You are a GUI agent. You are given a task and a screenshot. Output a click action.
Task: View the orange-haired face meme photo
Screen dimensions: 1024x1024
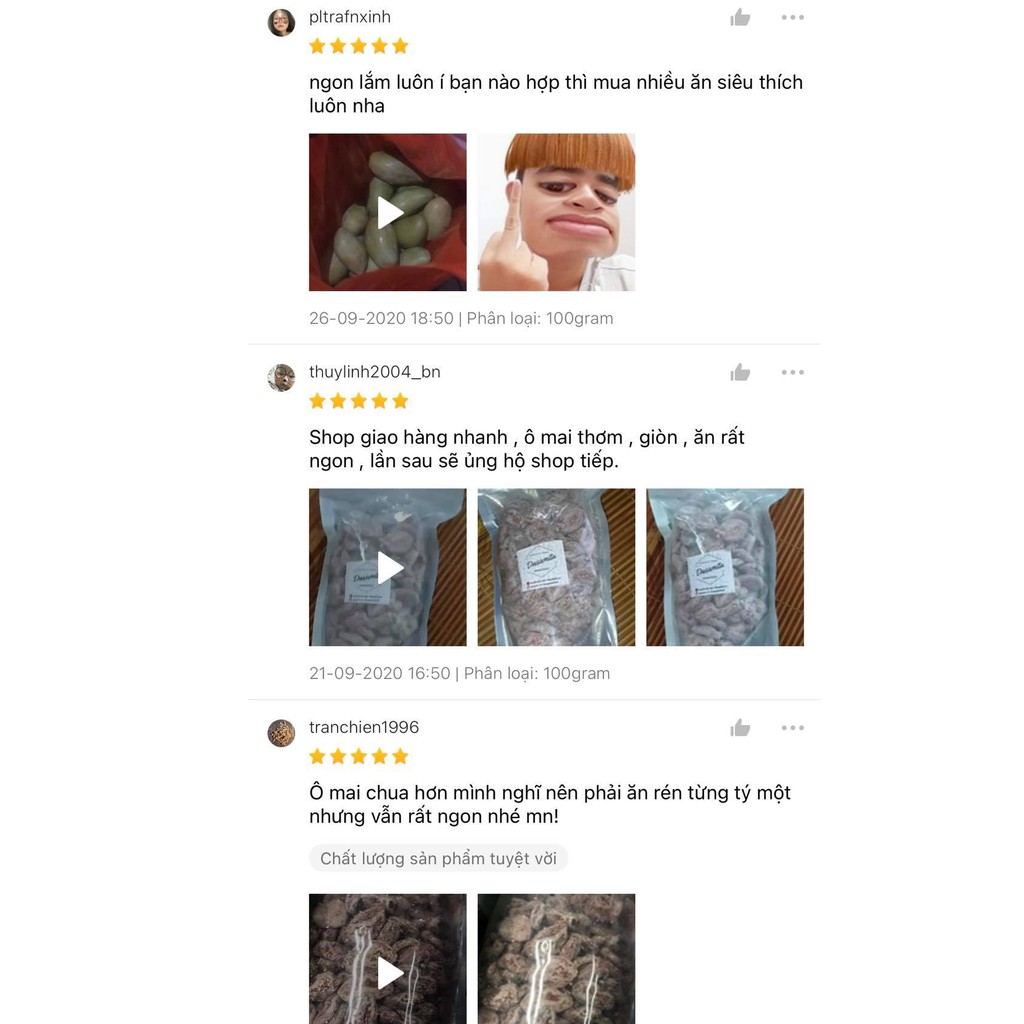[556, 212]
